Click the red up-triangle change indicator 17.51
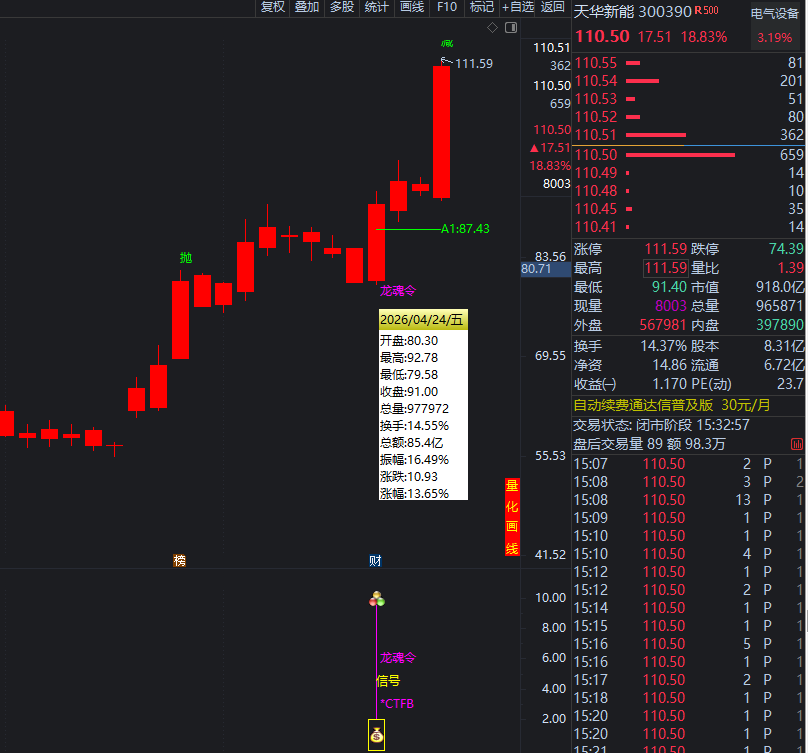The height and width of the screenshot is (753, 808). tap(550, 148)
